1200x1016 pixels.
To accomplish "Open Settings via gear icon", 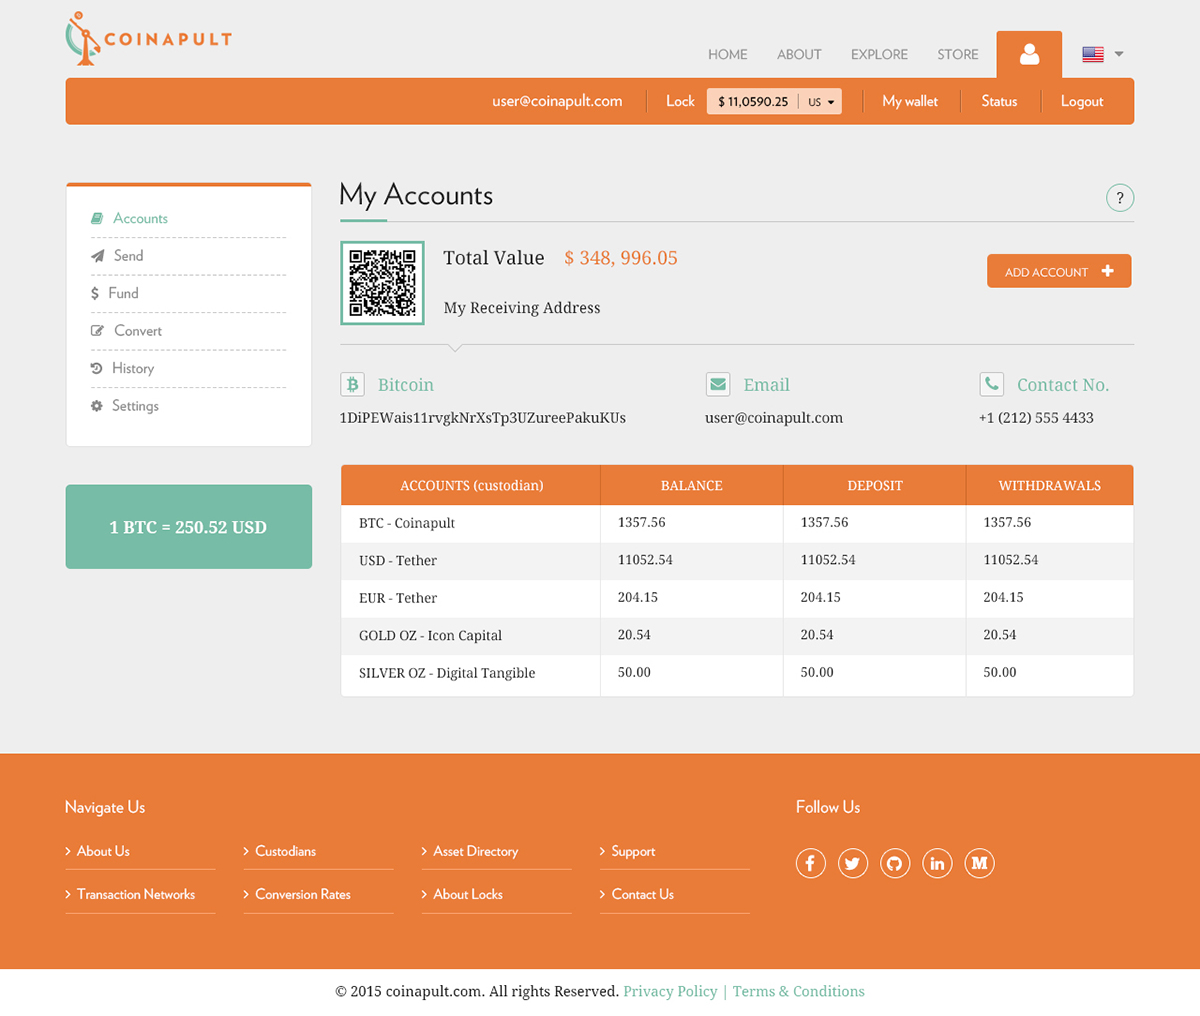I will (x=97, y=405).
